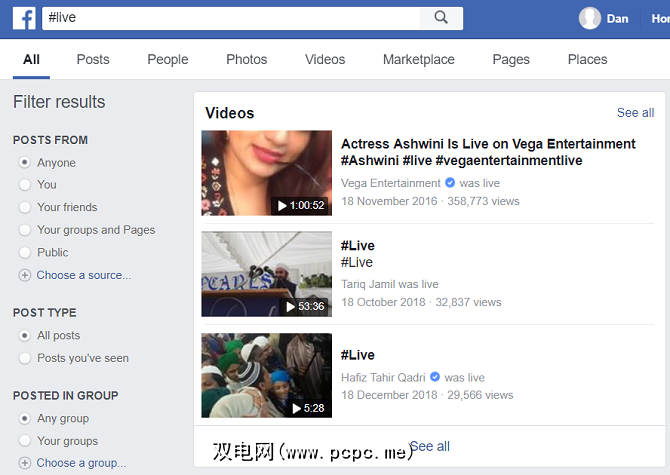The image size is (670, 475).
Task: Click the bottom See all link
Action: point(430,446)
